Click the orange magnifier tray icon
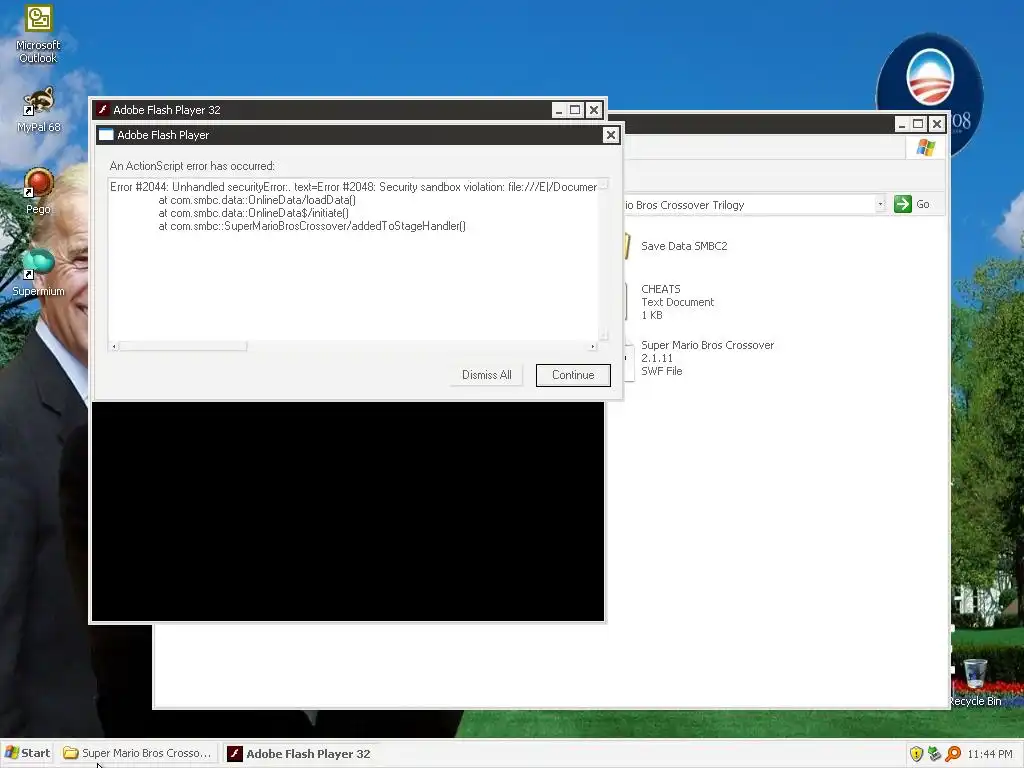The height and width of the screenshot is (768, 1024). click(953, 754)
